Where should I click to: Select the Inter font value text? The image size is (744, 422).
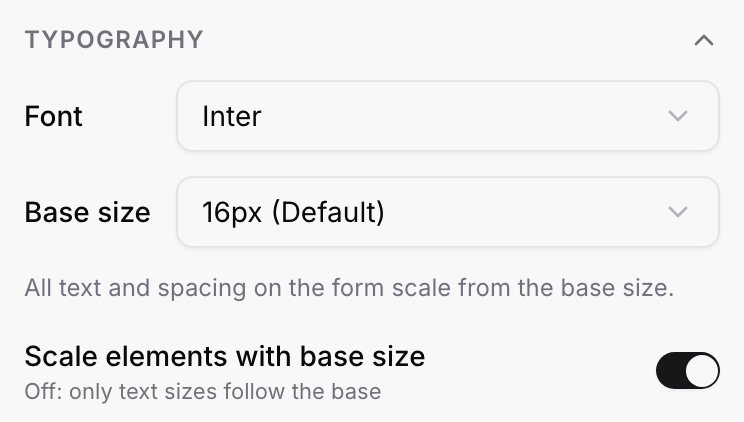(x=232, y=116)
